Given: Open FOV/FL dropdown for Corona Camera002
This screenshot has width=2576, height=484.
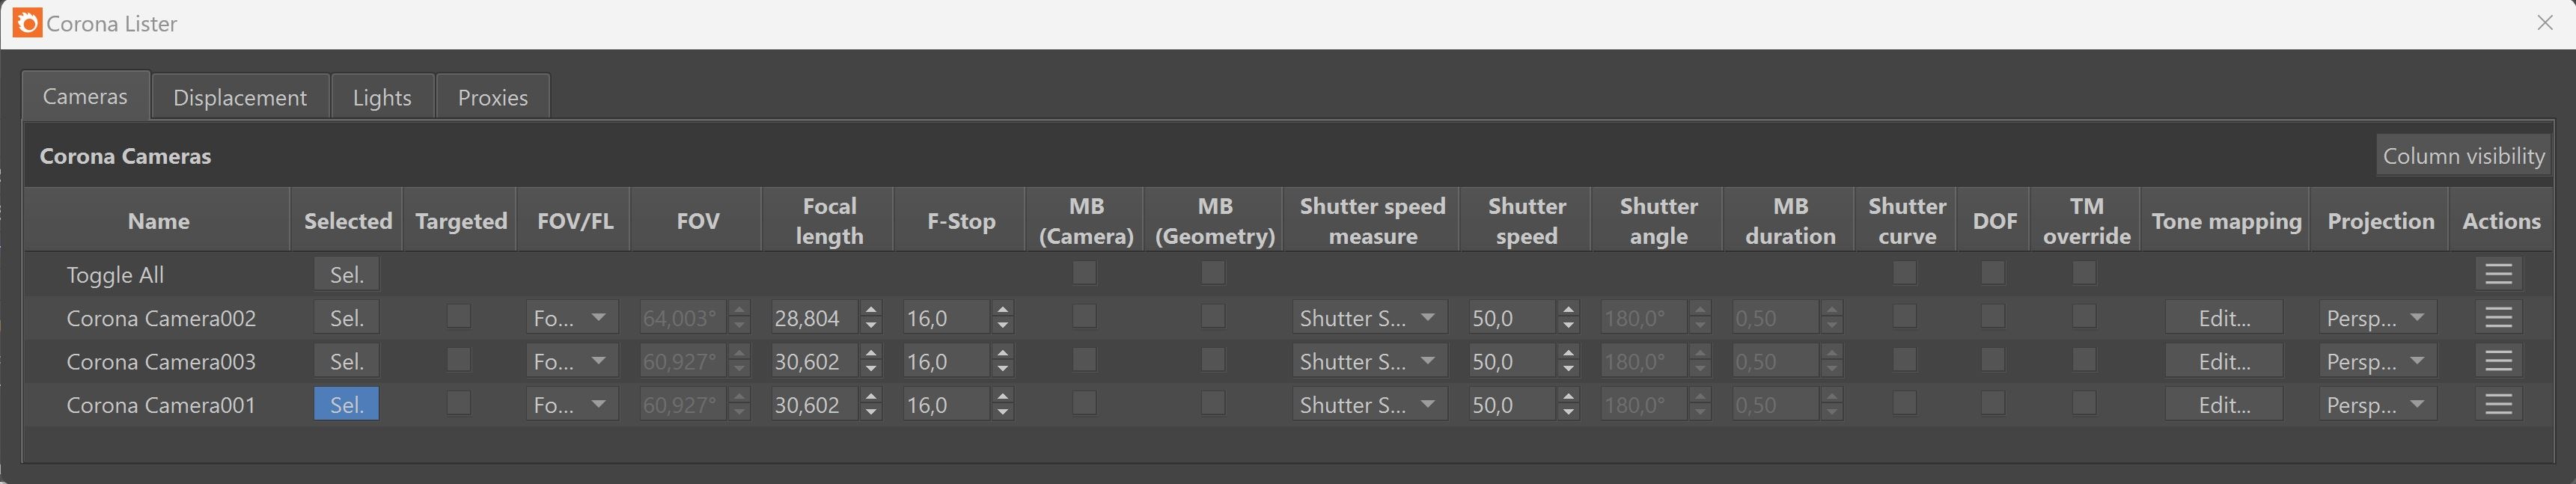Looking at the screenshot, I should [x=572, y=318].
